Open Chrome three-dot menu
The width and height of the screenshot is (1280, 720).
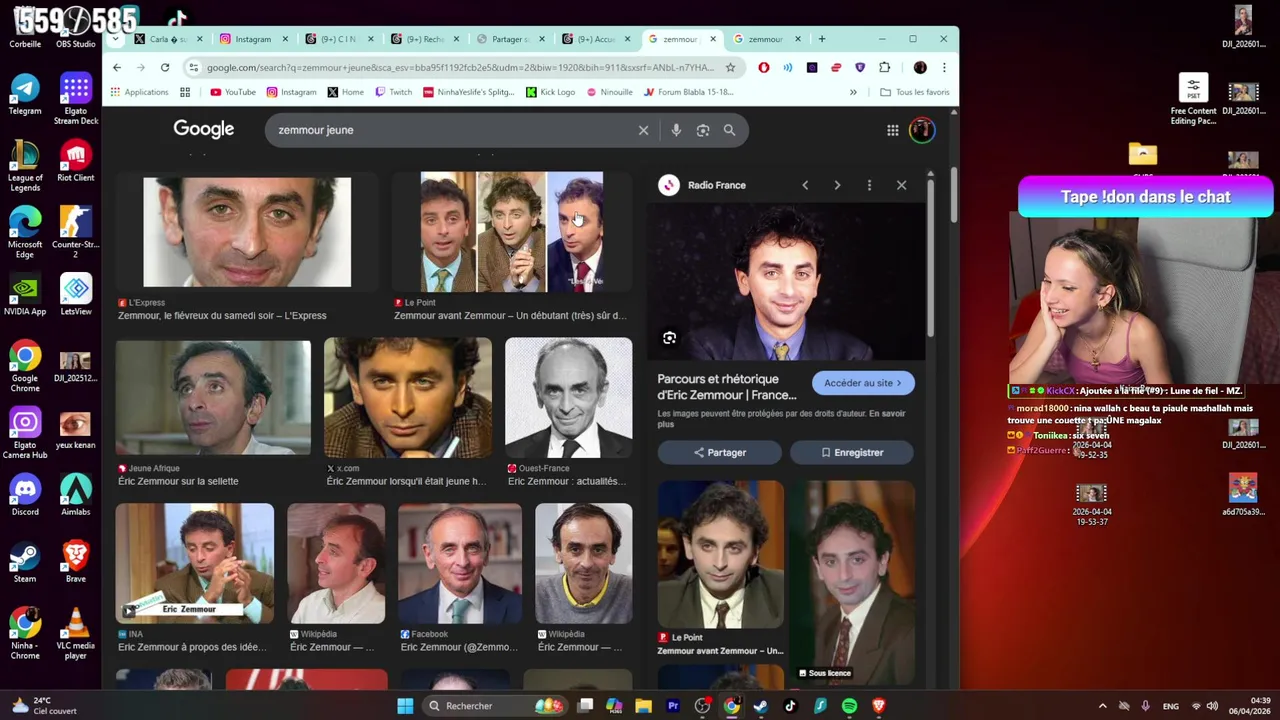click(944, 67)
